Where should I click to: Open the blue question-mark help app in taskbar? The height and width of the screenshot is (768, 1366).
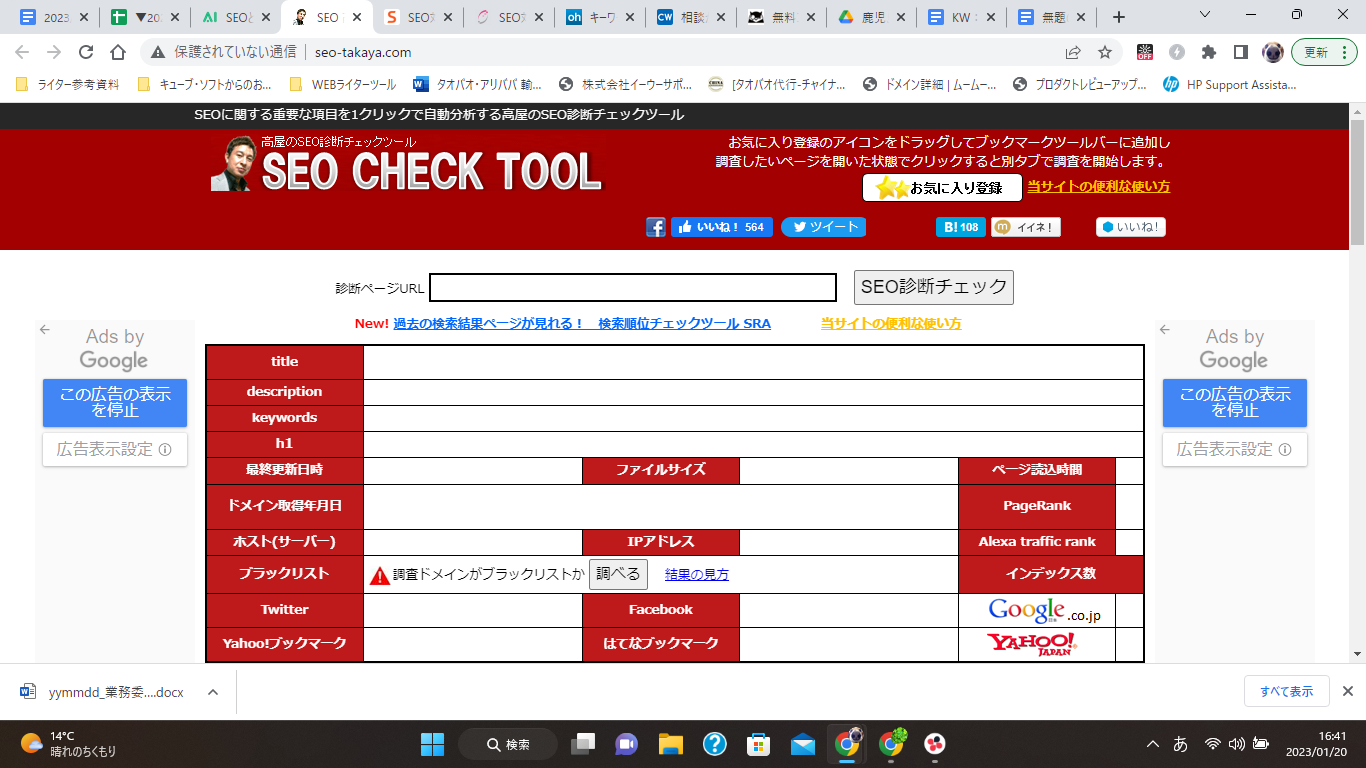[x=715, y=744]
